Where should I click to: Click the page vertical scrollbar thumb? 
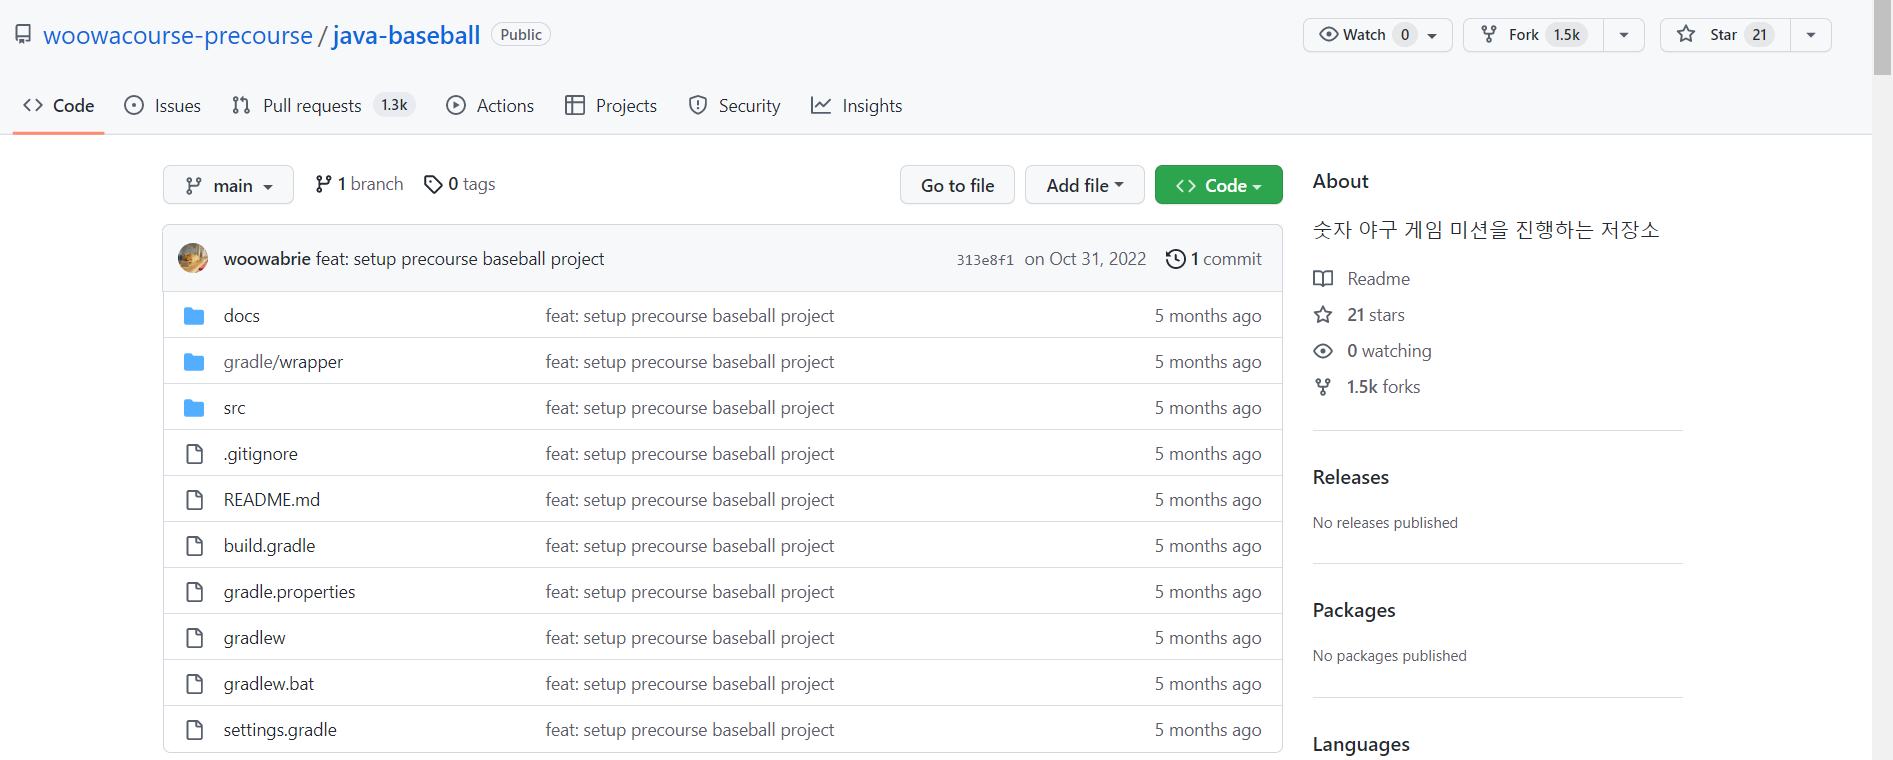coord(1882,37)
